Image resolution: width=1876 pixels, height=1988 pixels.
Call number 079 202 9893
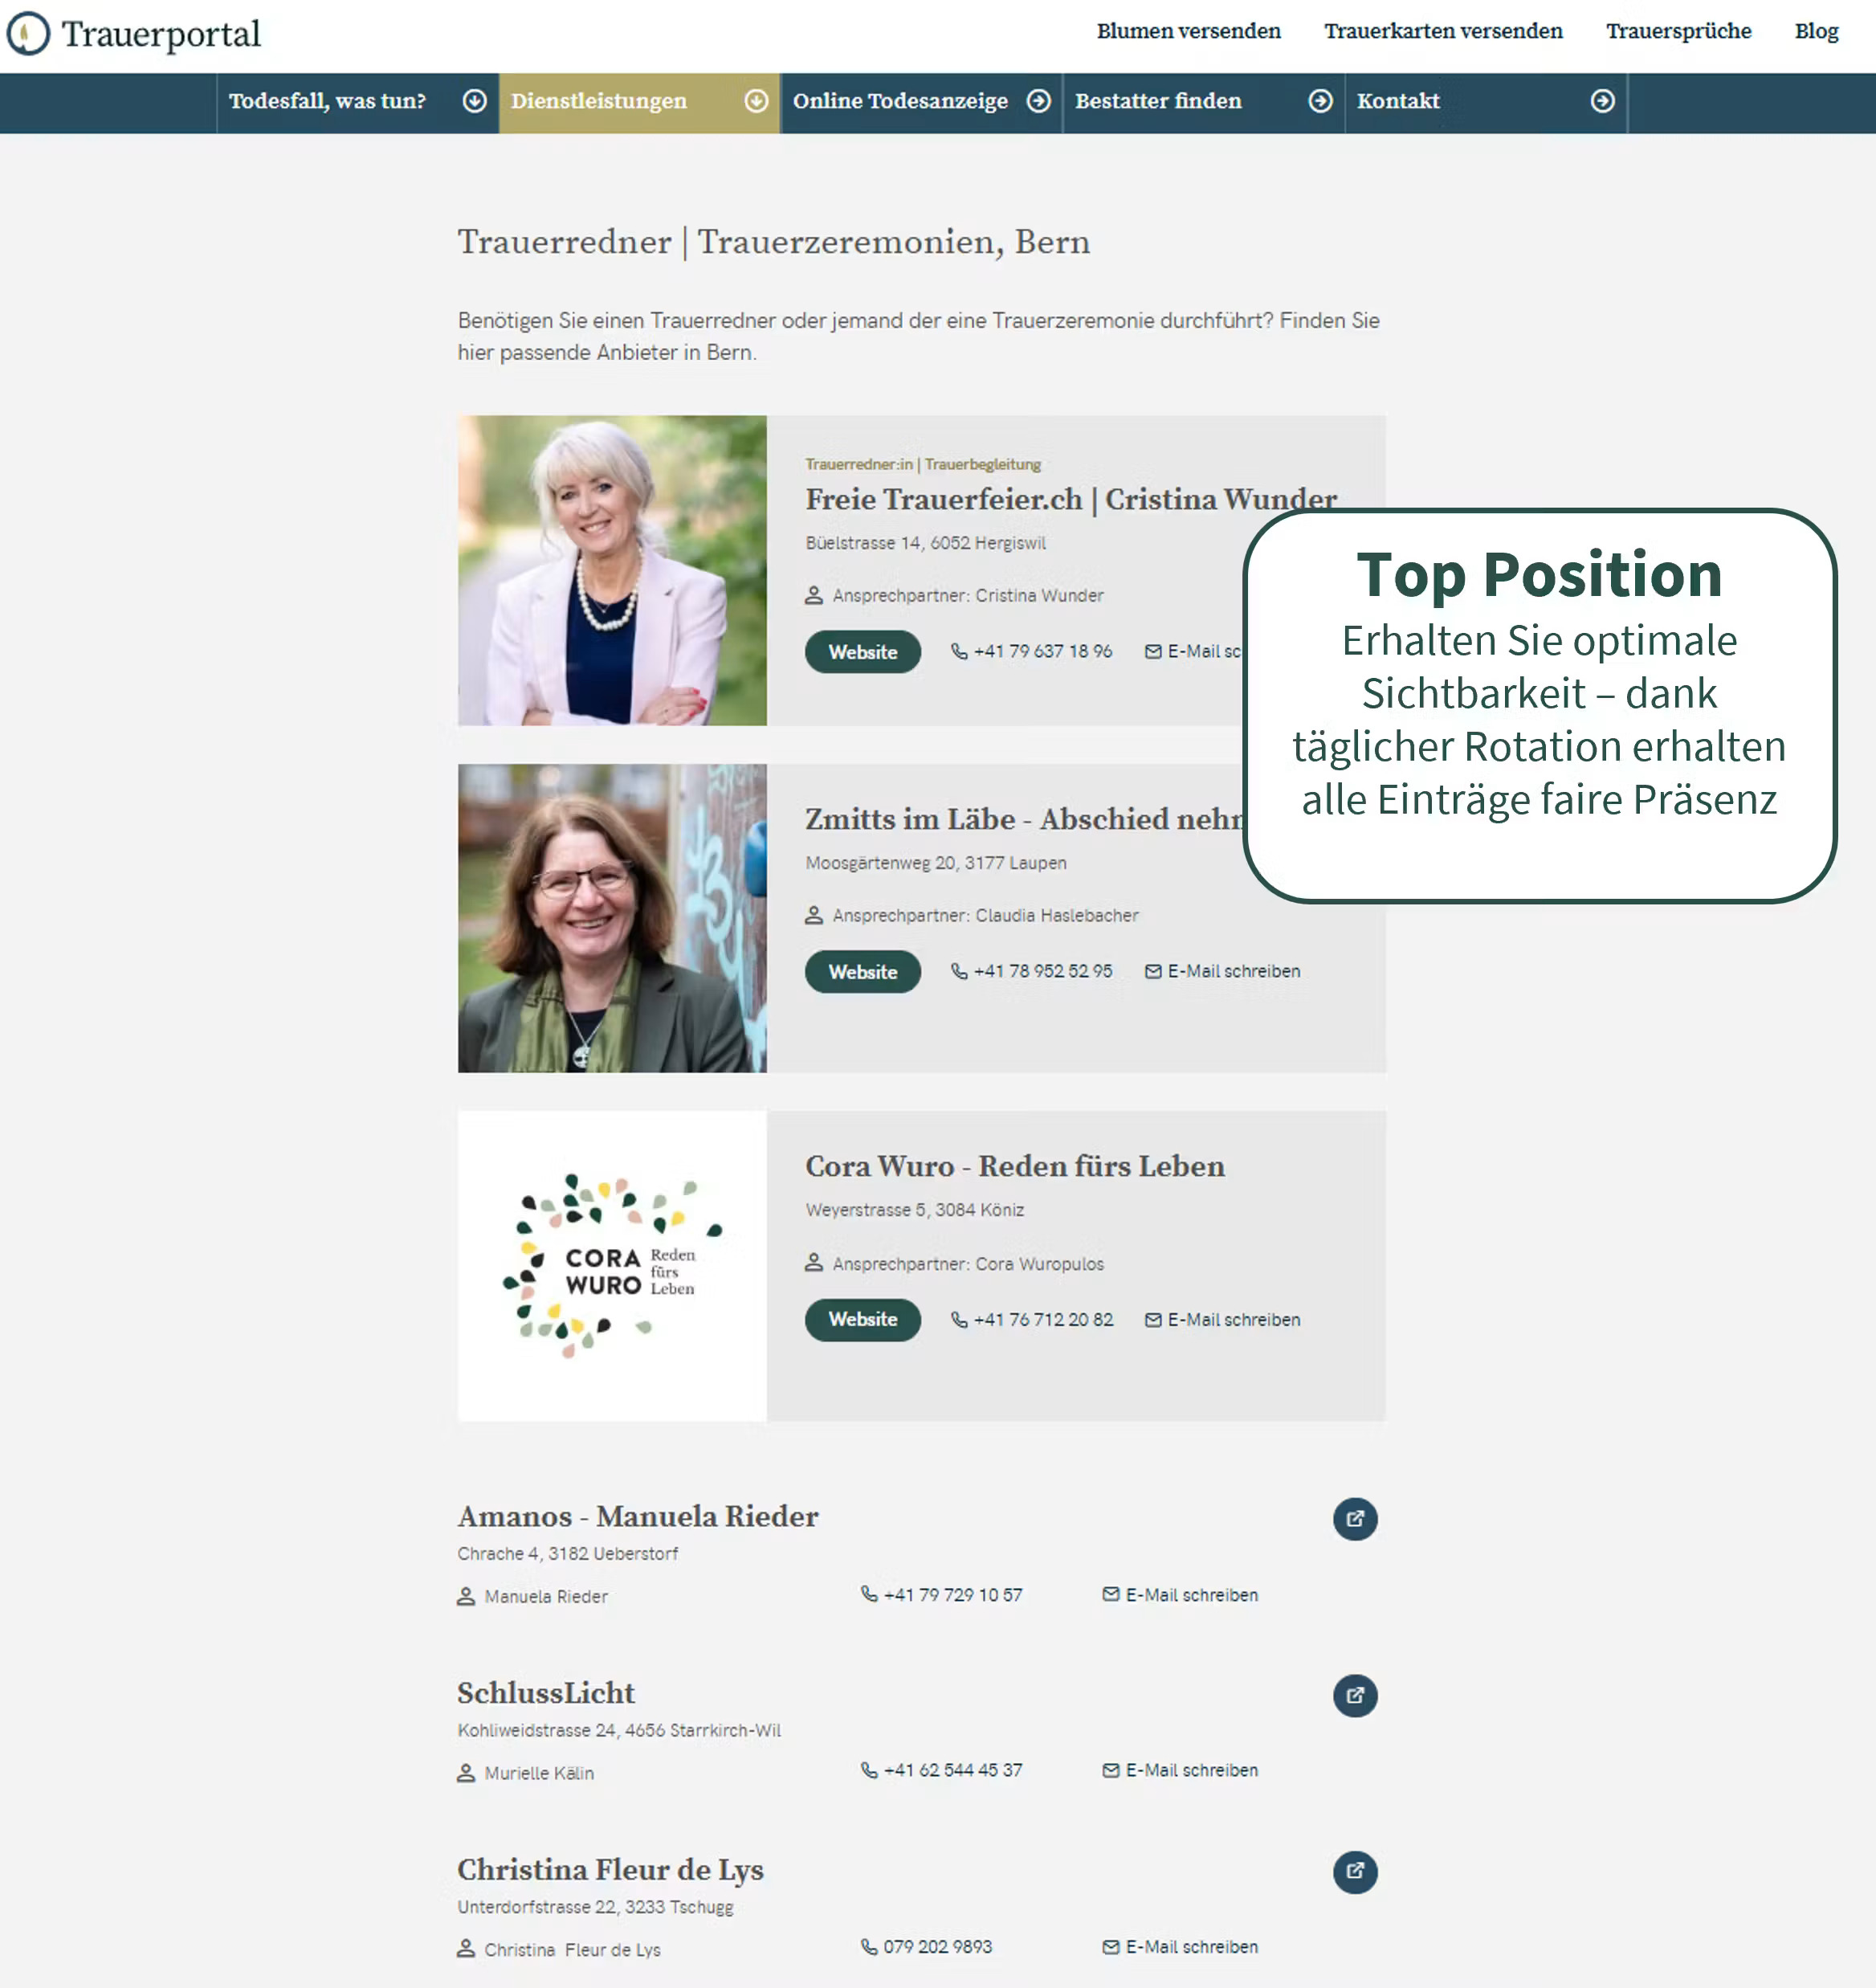(938, 1947)
